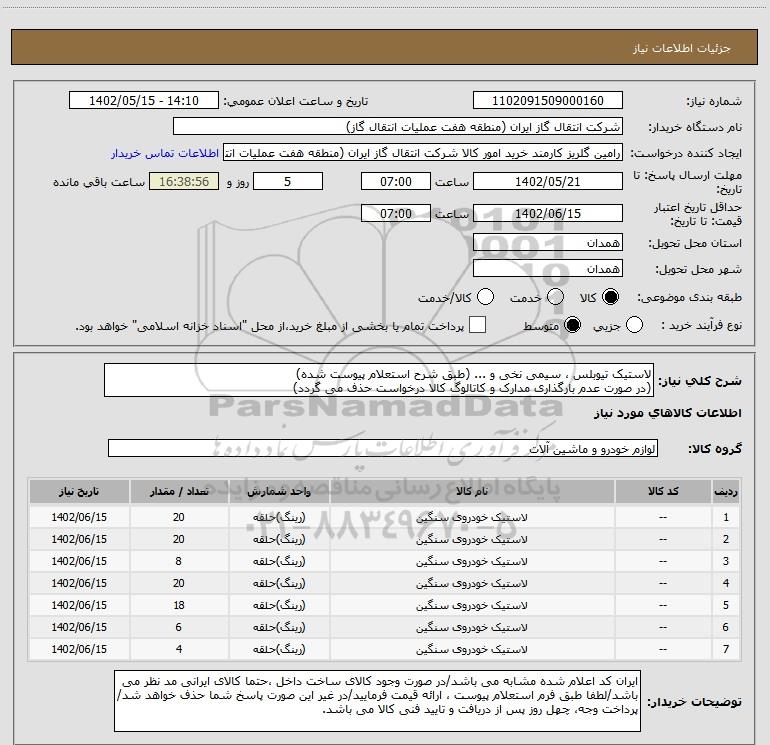Click item name in row 1
This screenshot has height=745, width=770.
(472, 517)
